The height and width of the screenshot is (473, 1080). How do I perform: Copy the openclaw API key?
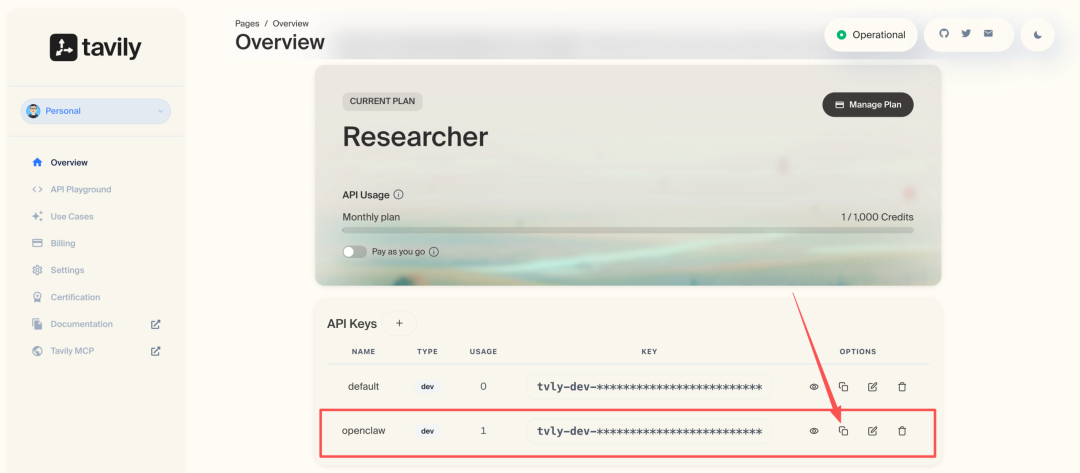click(x=843, y=431)
